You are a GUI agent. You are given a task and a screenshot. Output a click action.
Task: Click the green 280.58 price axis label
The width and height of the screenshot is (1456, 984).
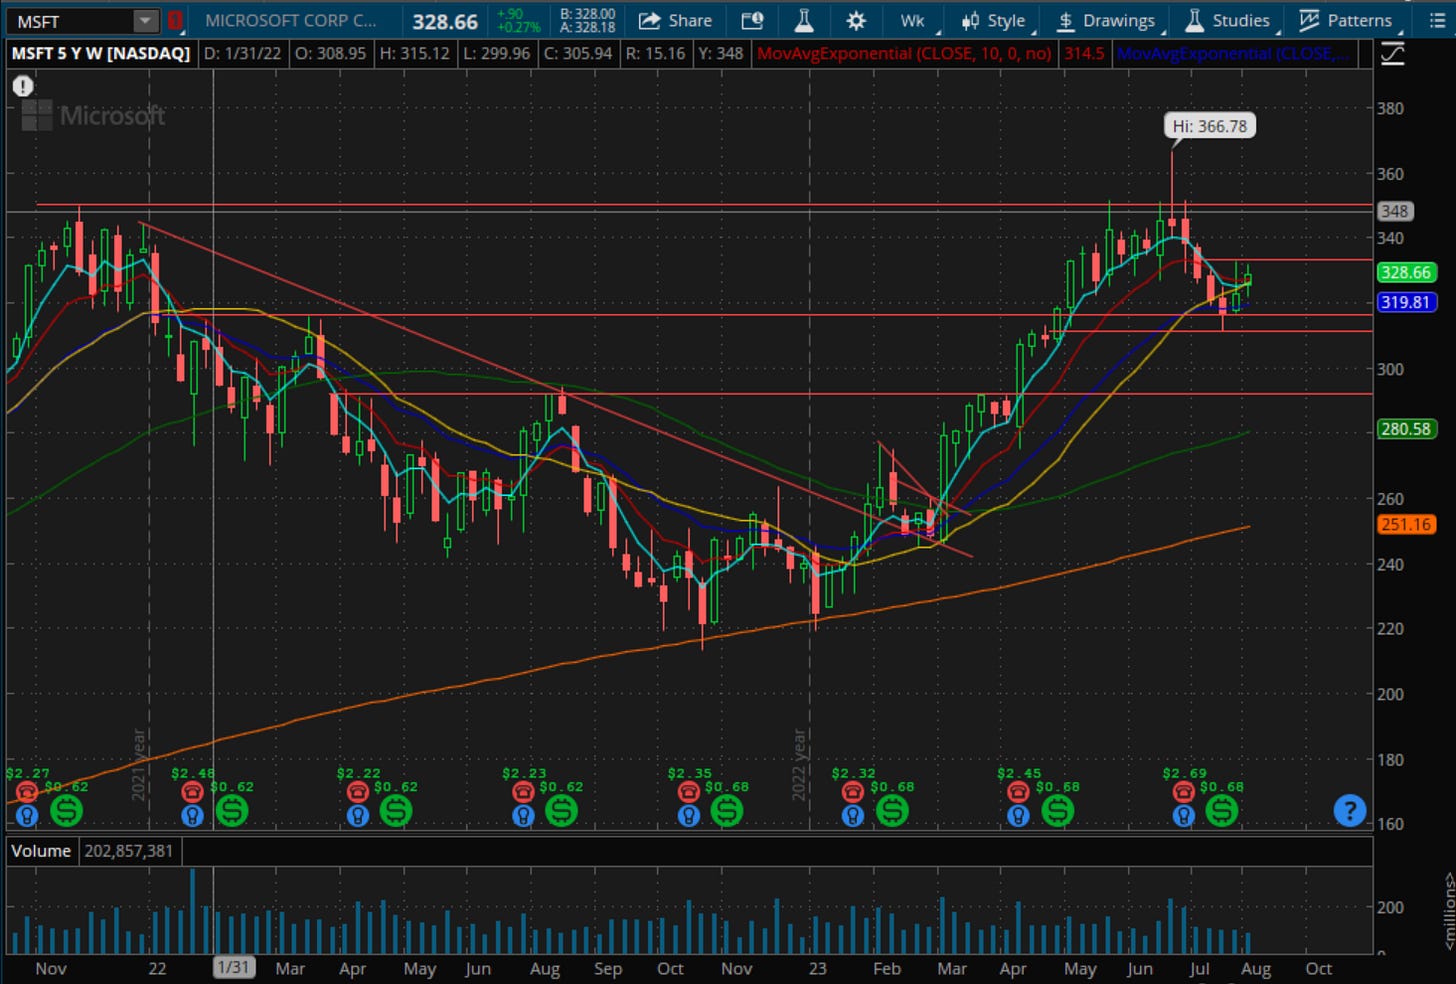(1406, 429)
